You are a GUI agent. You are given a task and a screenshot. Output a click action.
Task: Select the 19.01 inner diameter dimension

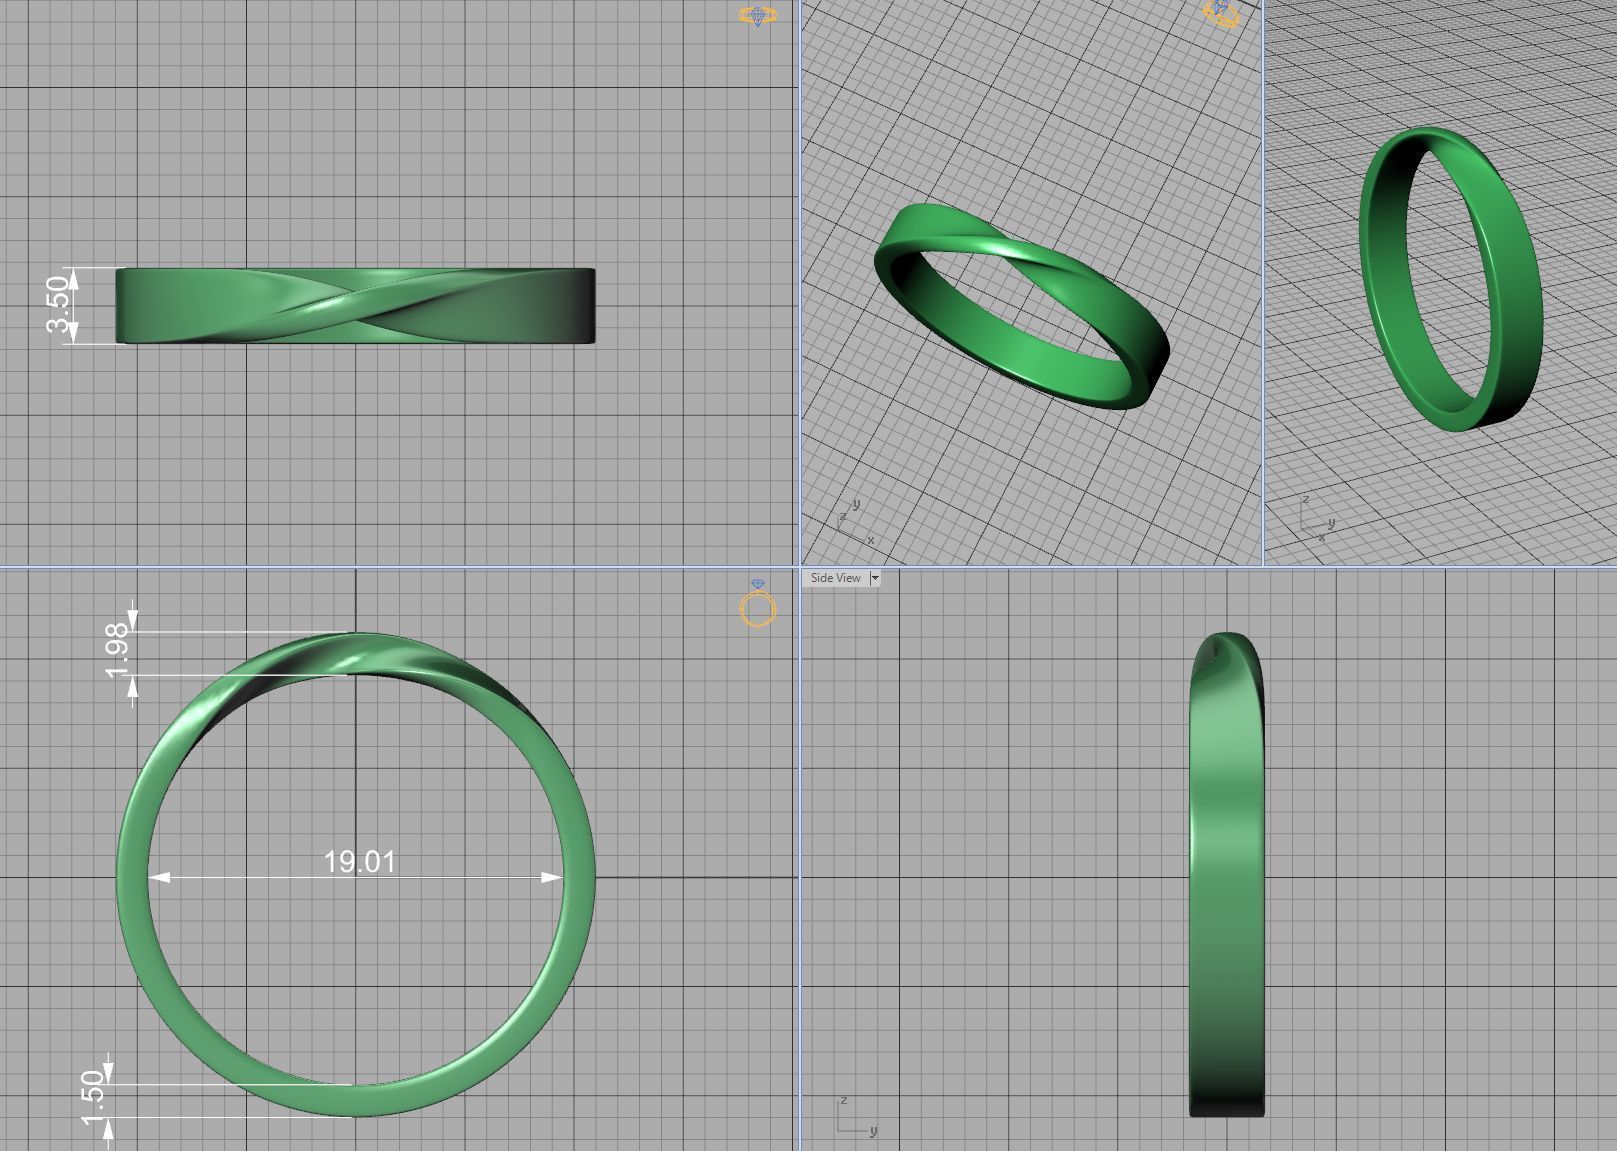[x=359, y=861]
